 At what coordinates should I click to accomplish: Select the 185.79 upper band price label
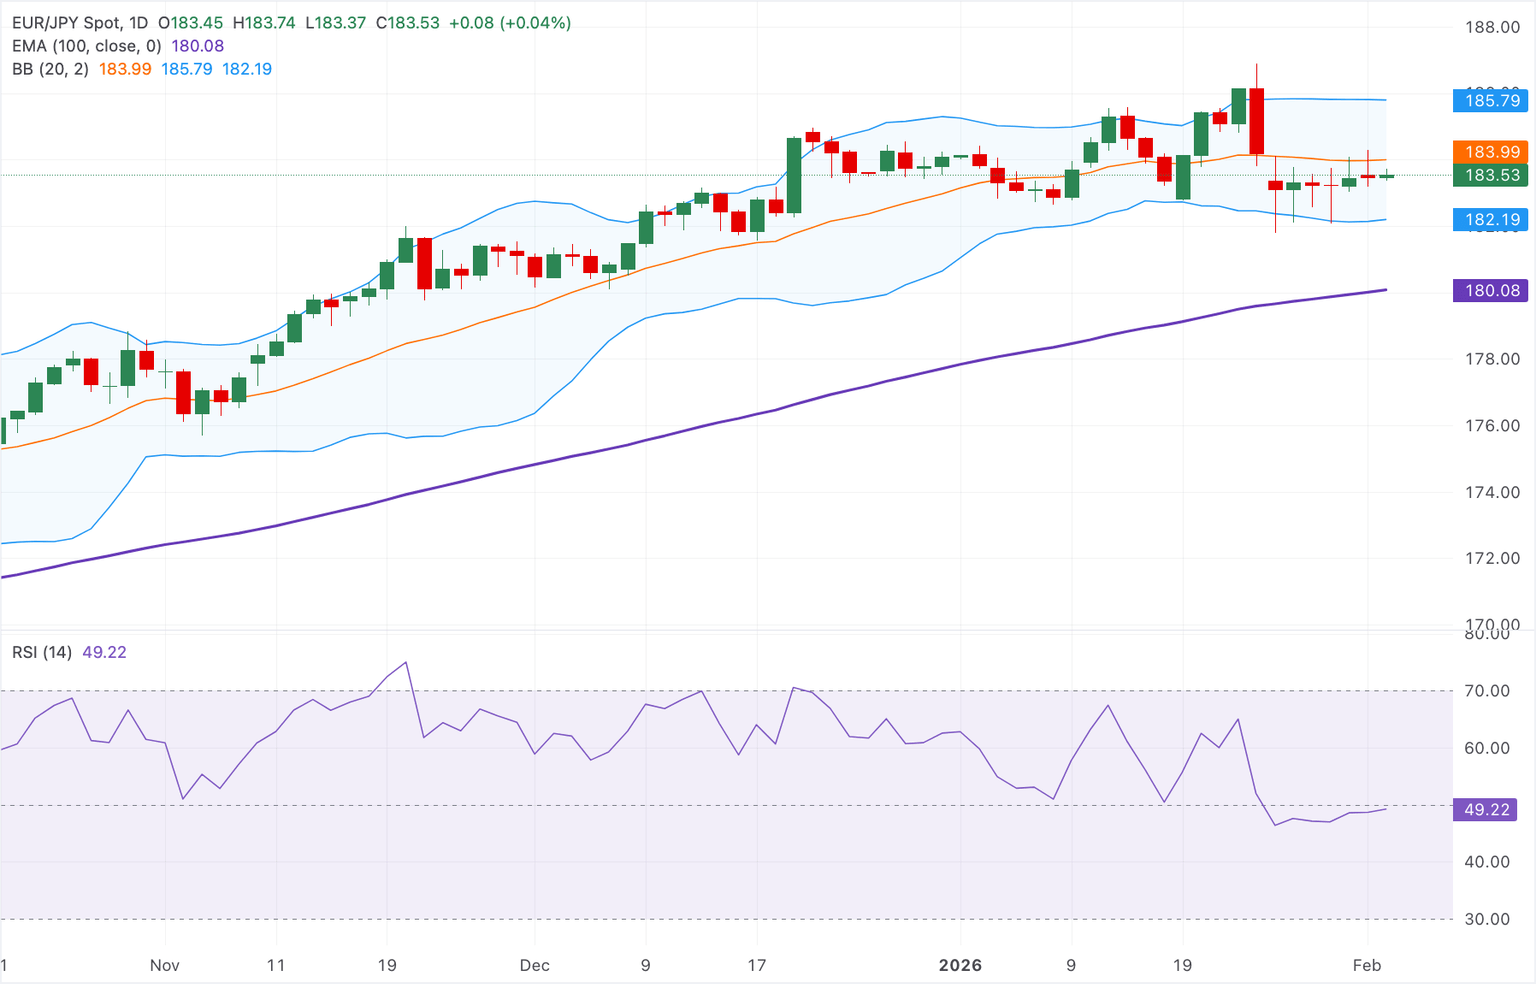1490,101
